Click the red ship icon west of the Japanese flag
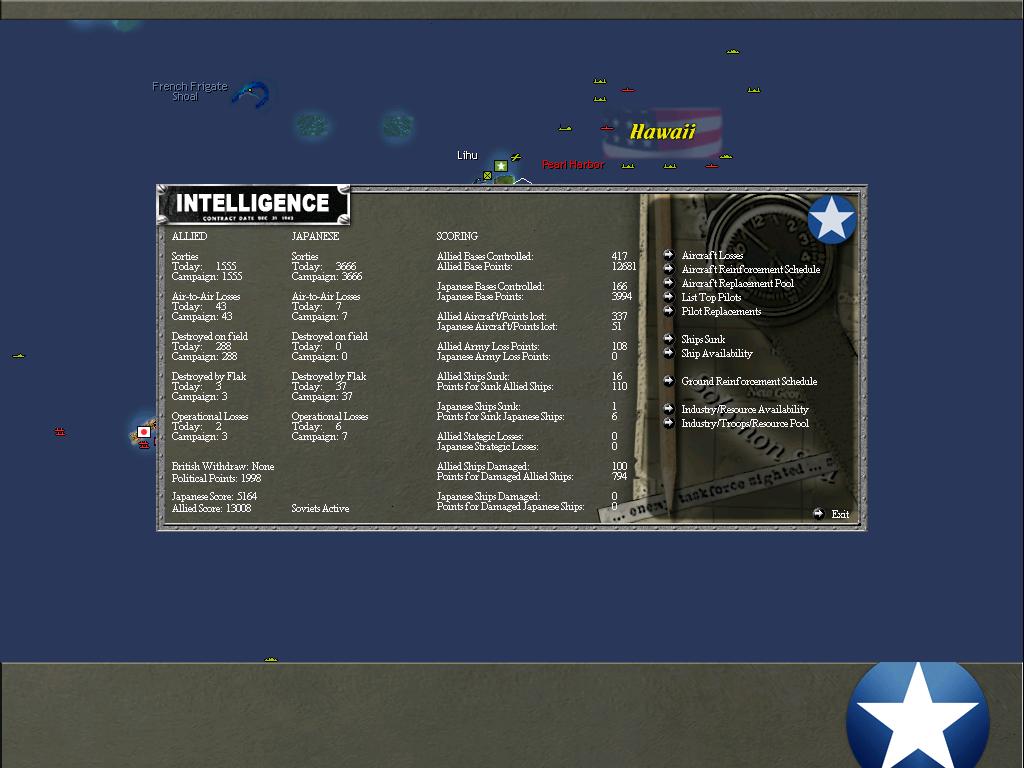This screenshot has width=1024, height=768. point(59,432)
